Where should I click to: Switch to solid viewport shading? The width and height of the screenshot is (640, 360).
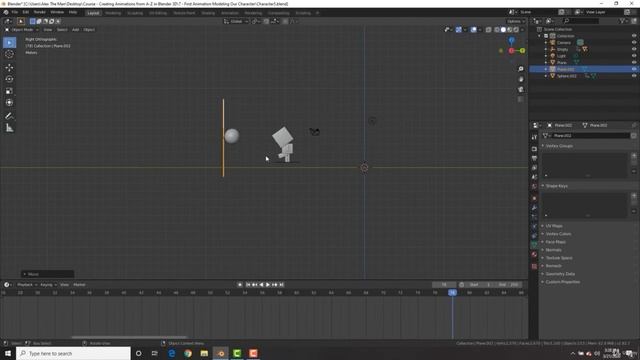coord(503,30)
